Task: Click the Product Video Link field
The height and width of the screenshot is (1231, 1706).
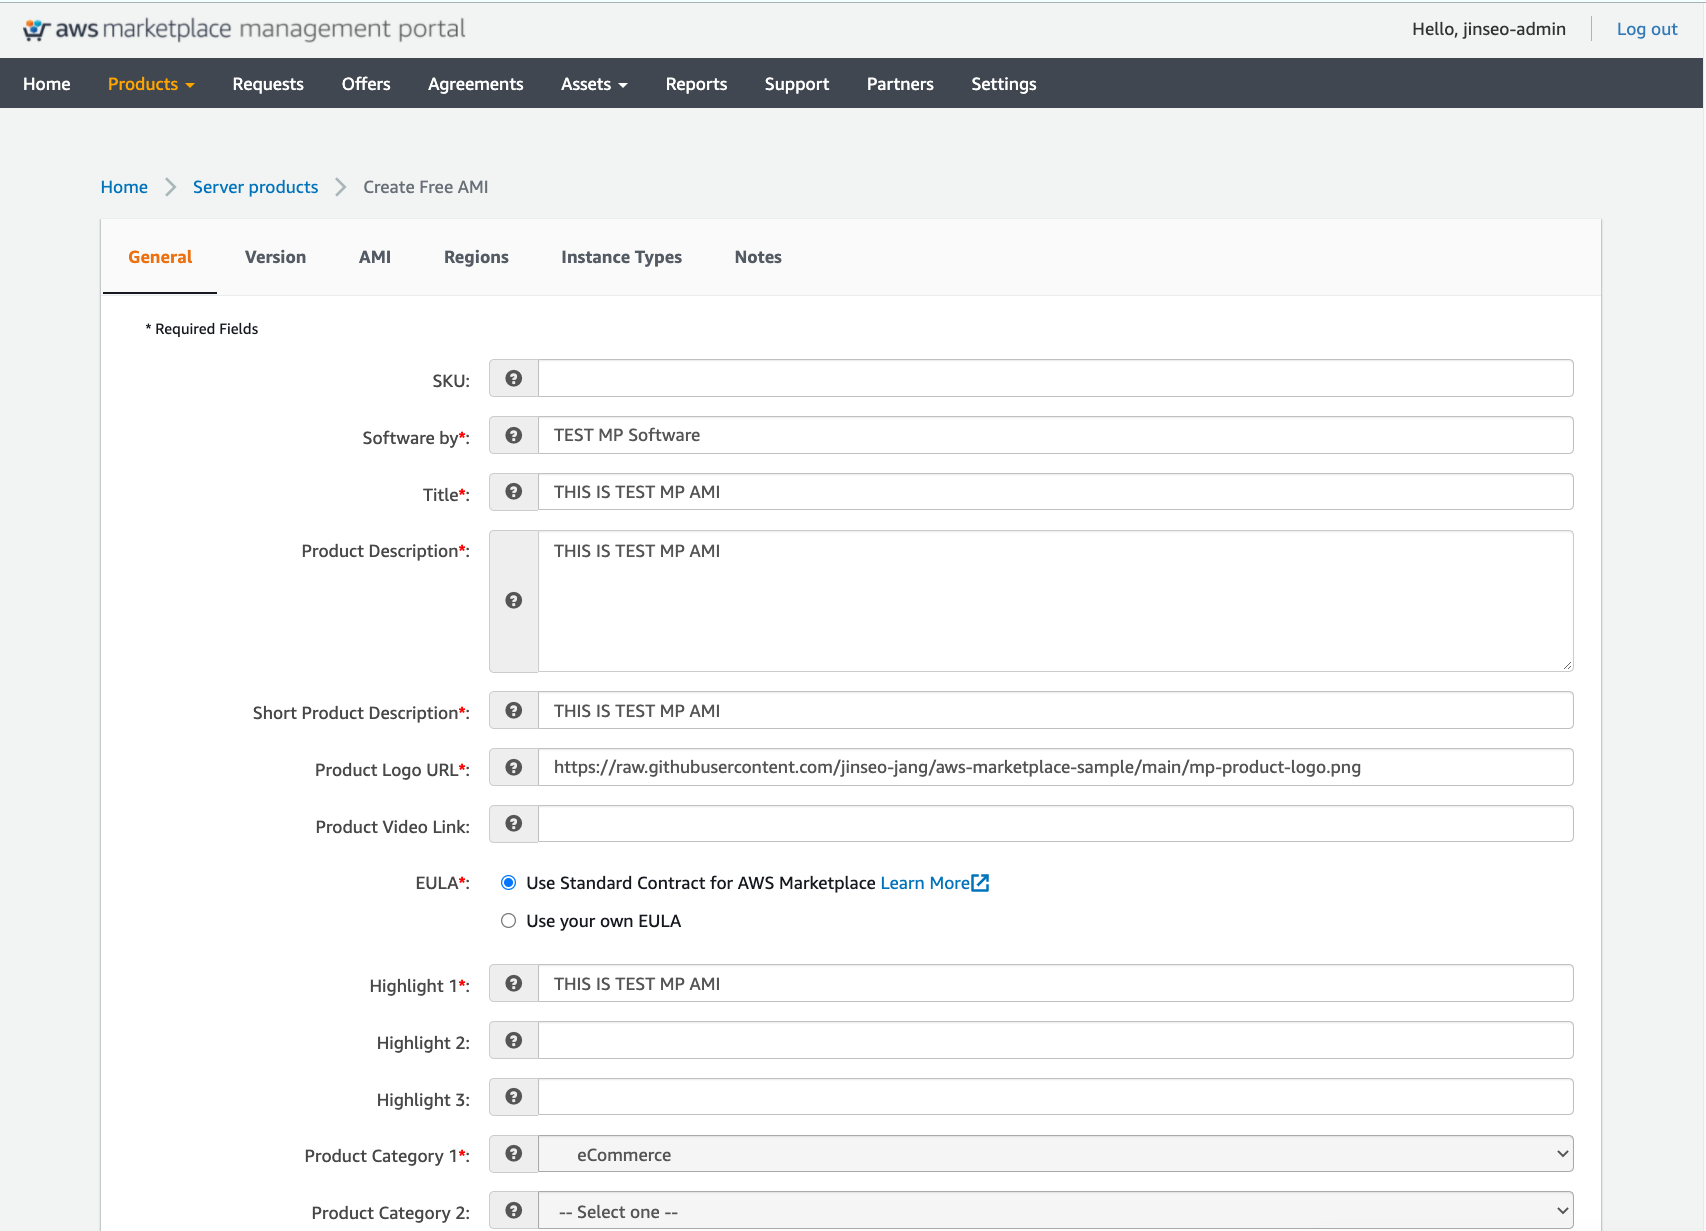Action: [x=1056, y=824]
